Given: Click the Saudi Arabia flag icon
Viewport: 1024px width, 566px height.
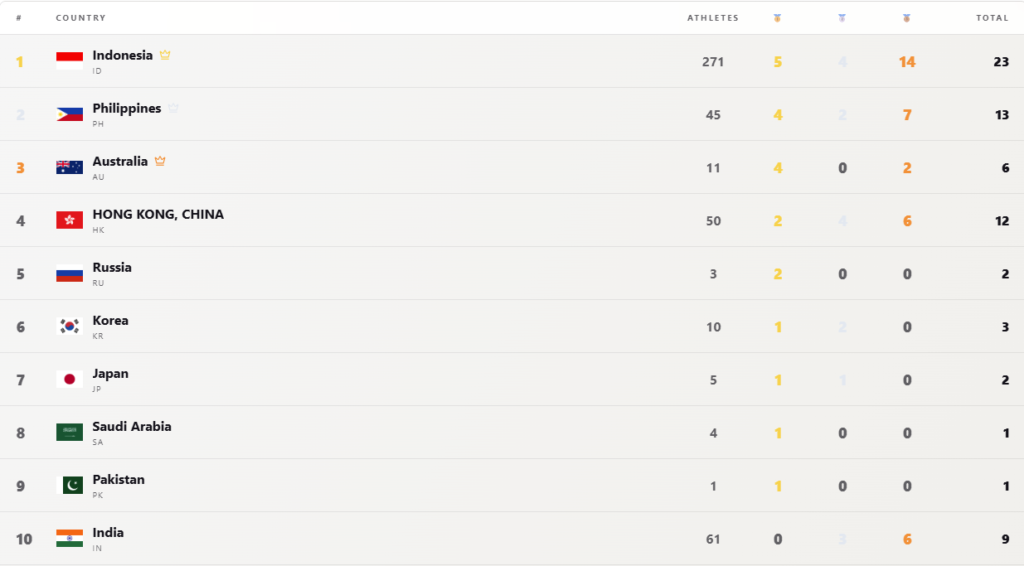Looking at the screenshot, I should pos(69,432).
